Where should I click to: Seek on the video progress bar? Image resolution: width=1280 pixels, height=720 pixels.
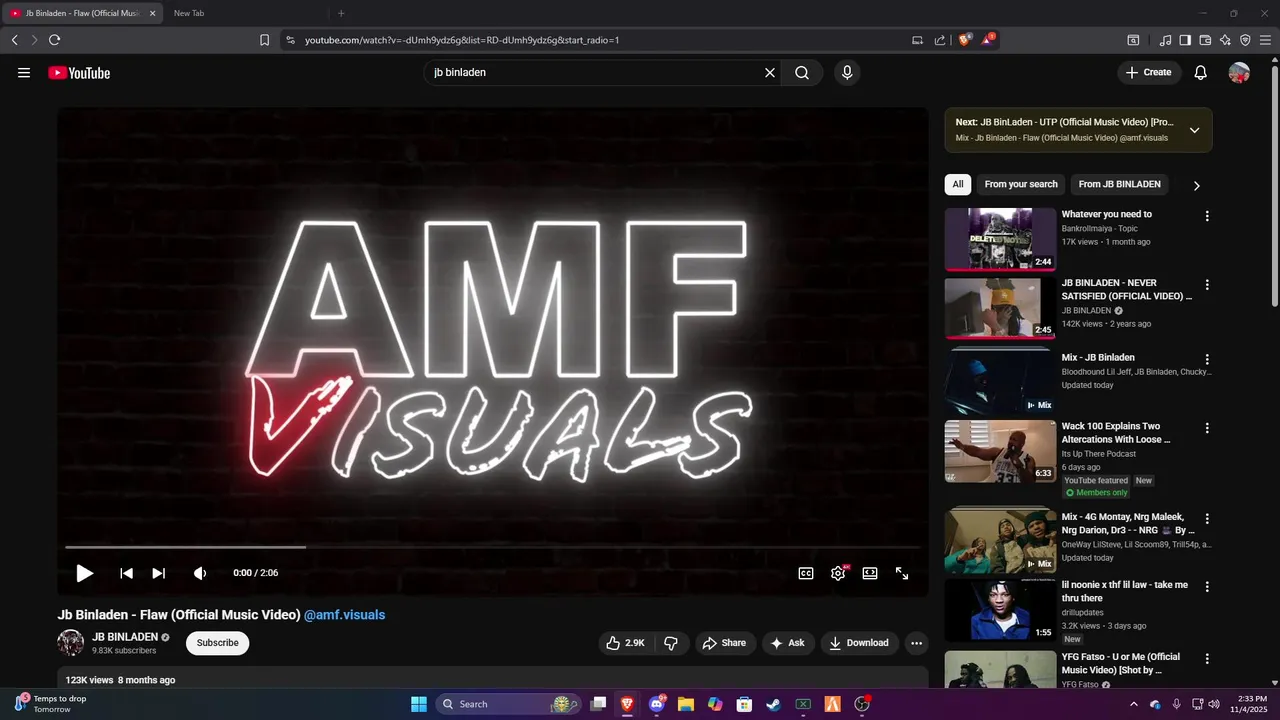click(493, 547)
